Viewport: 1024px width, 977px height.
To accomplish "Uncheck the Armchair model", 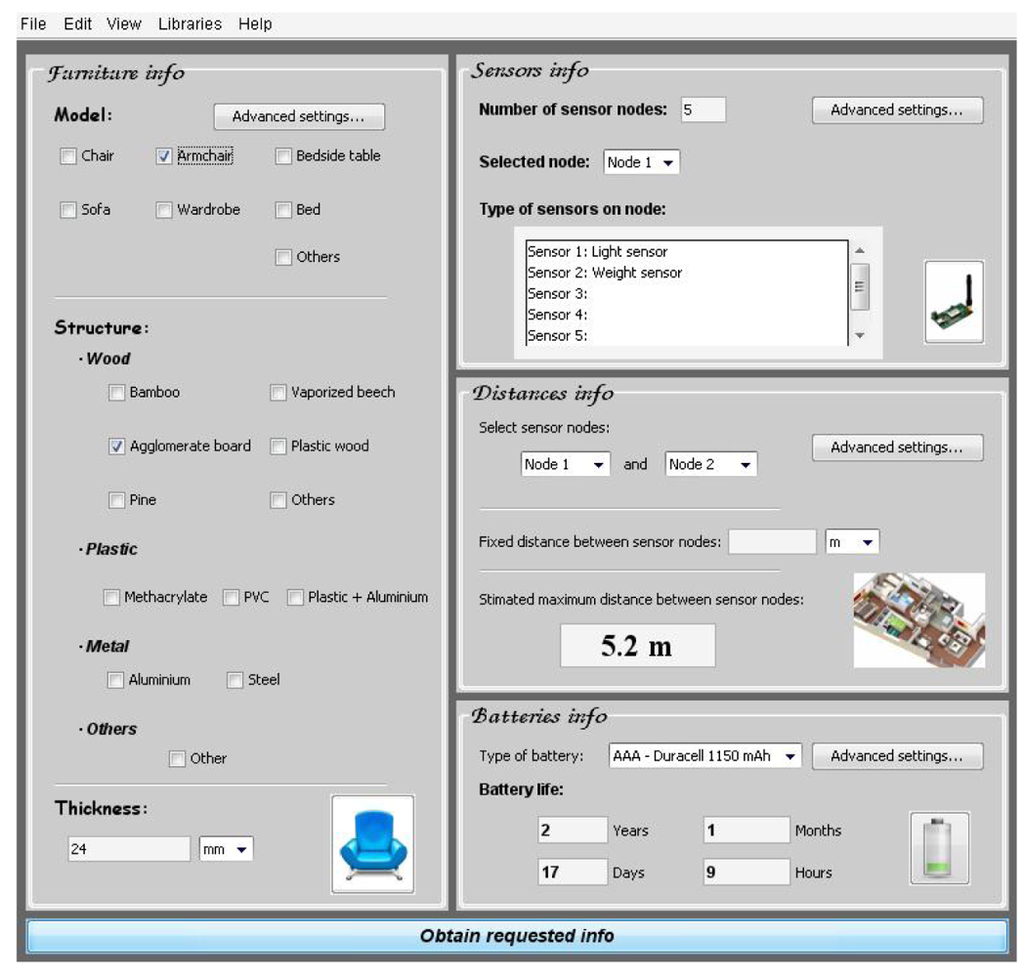I will 164,156.
